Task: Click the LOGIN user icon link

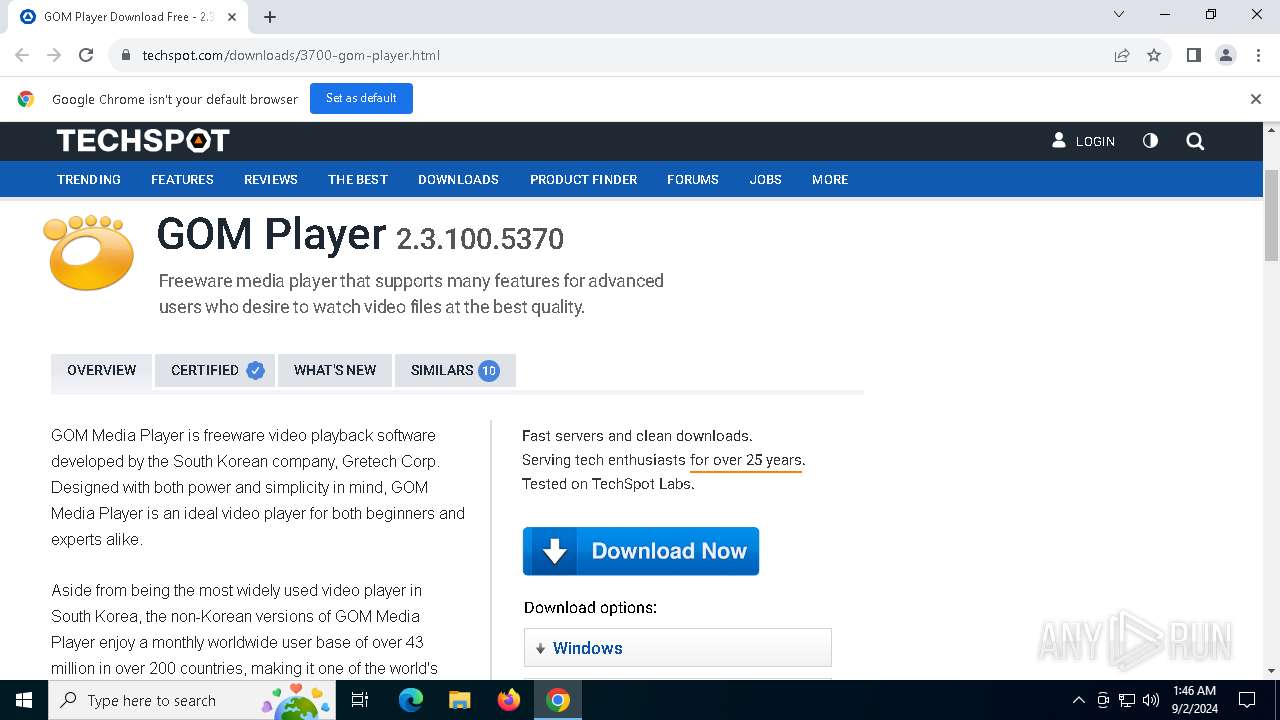Action: (1083, 141)
